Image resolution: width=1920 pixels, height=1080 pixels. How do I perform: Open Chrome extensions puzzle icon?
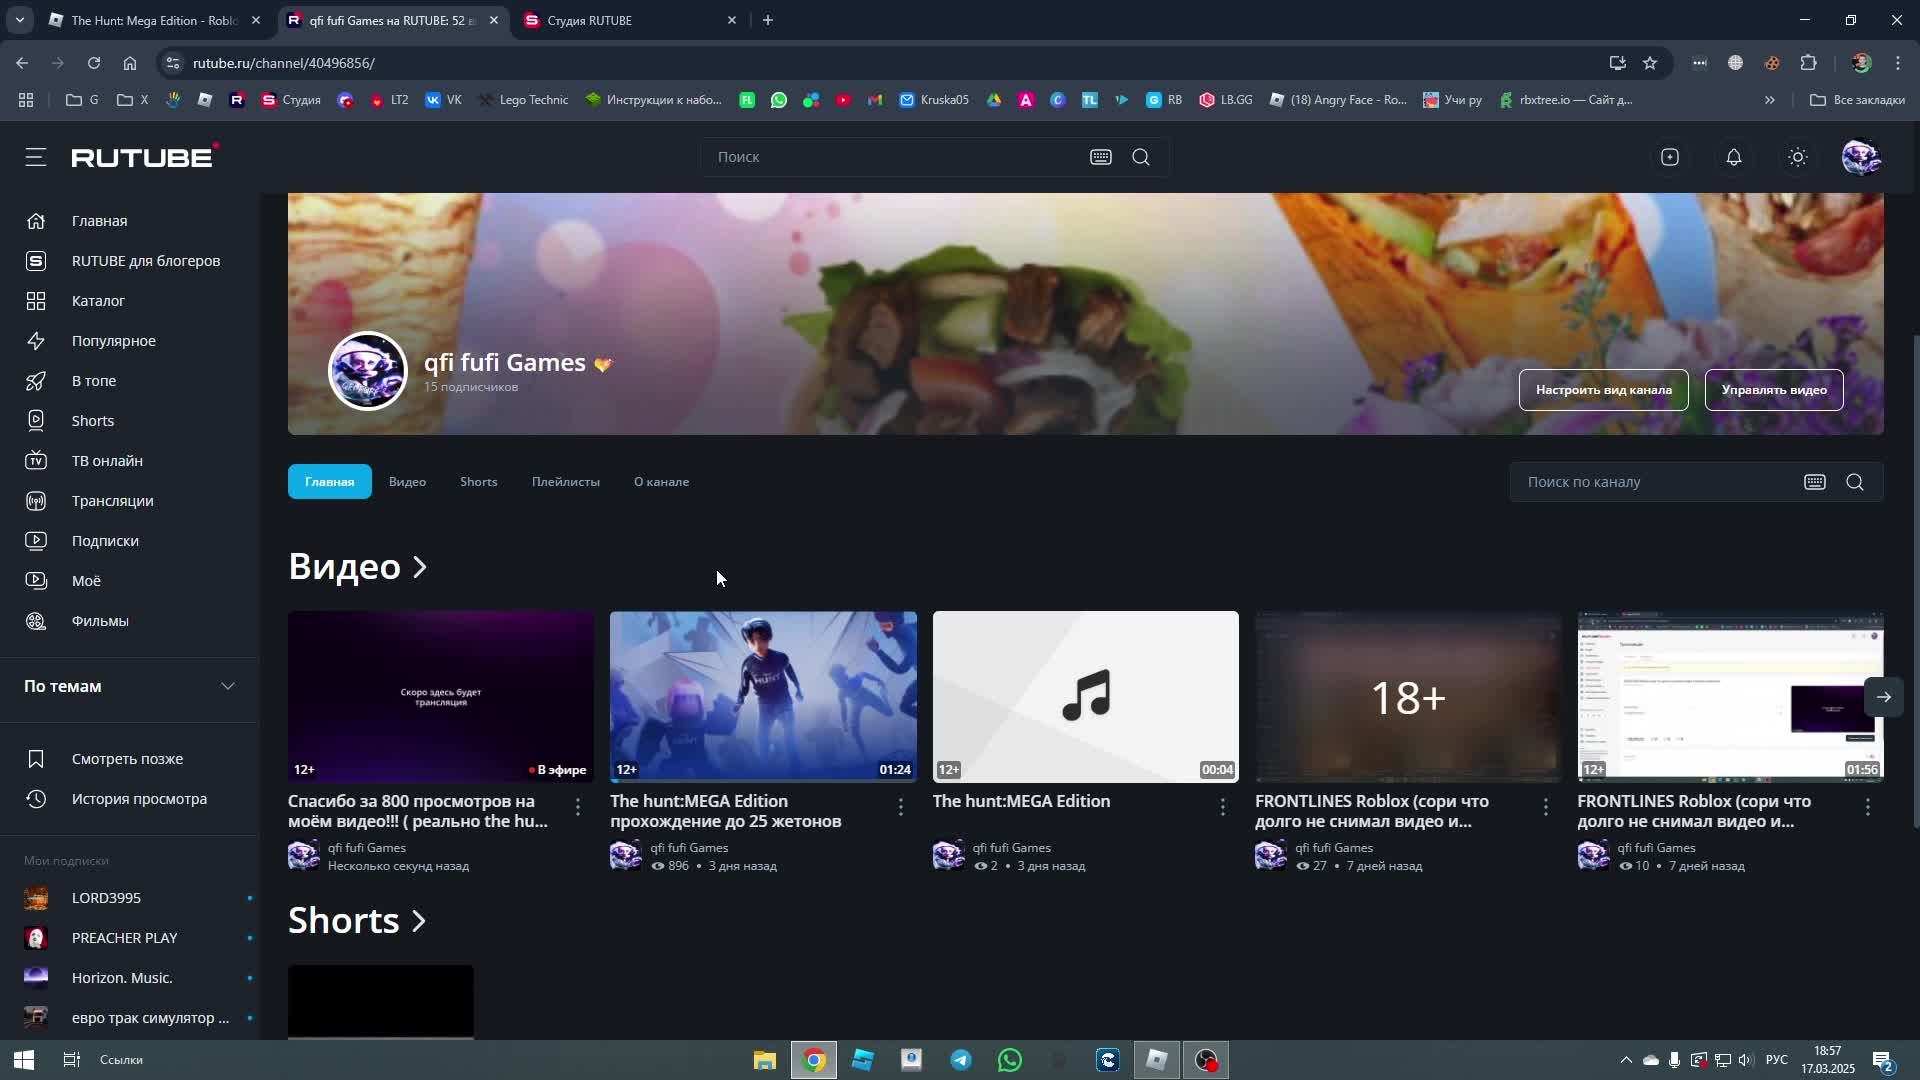1808,63
